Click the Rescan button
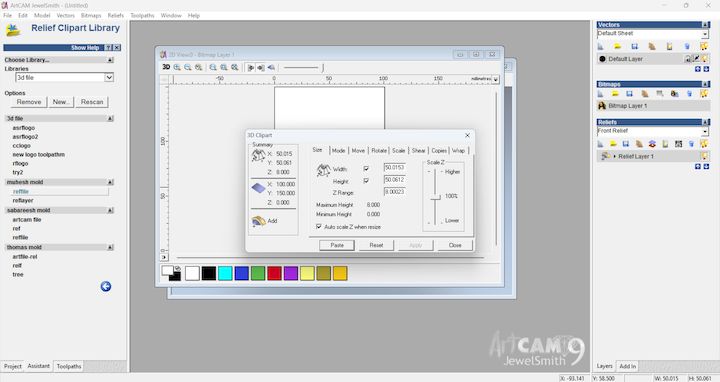 [92, 102]
